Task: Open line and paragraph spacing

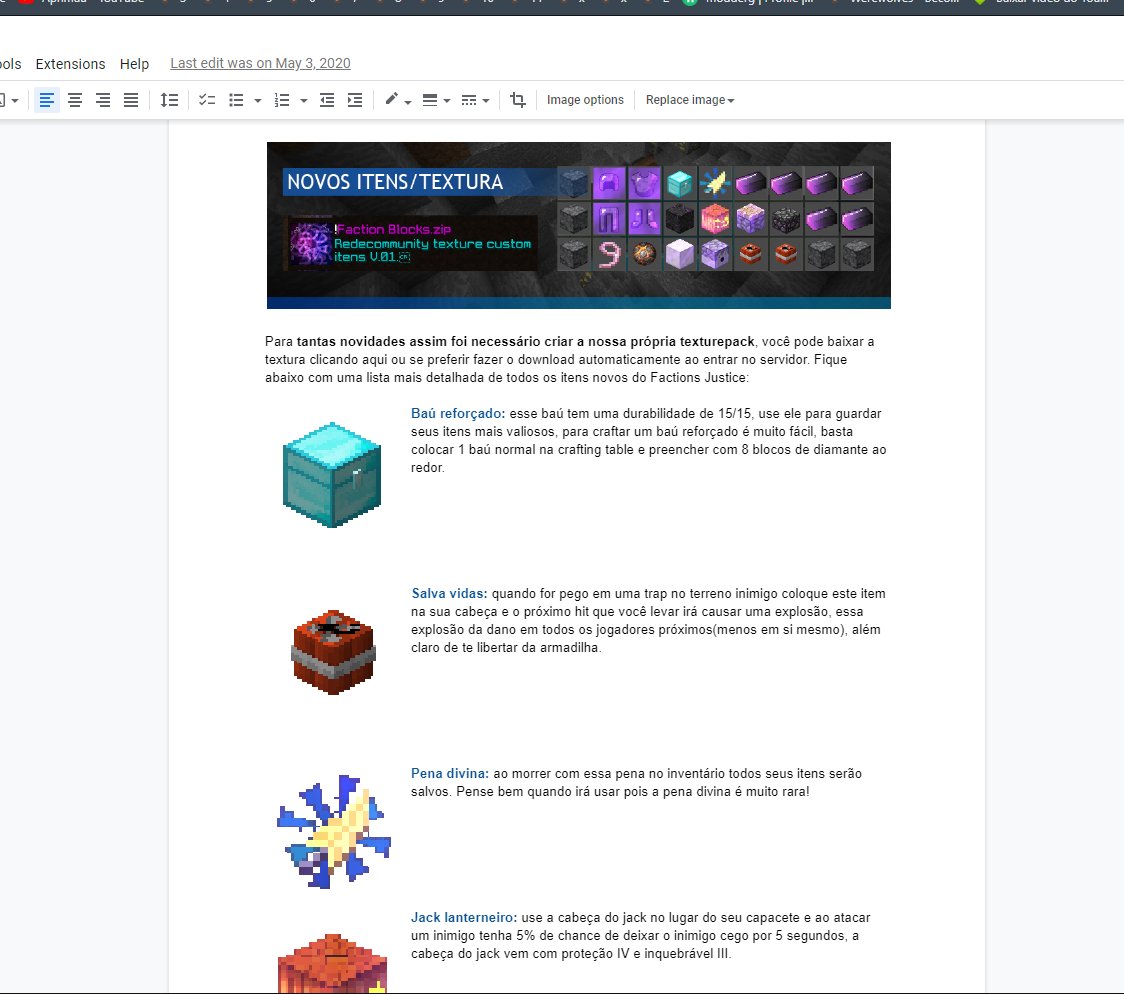Action: [x=169, y=100]
